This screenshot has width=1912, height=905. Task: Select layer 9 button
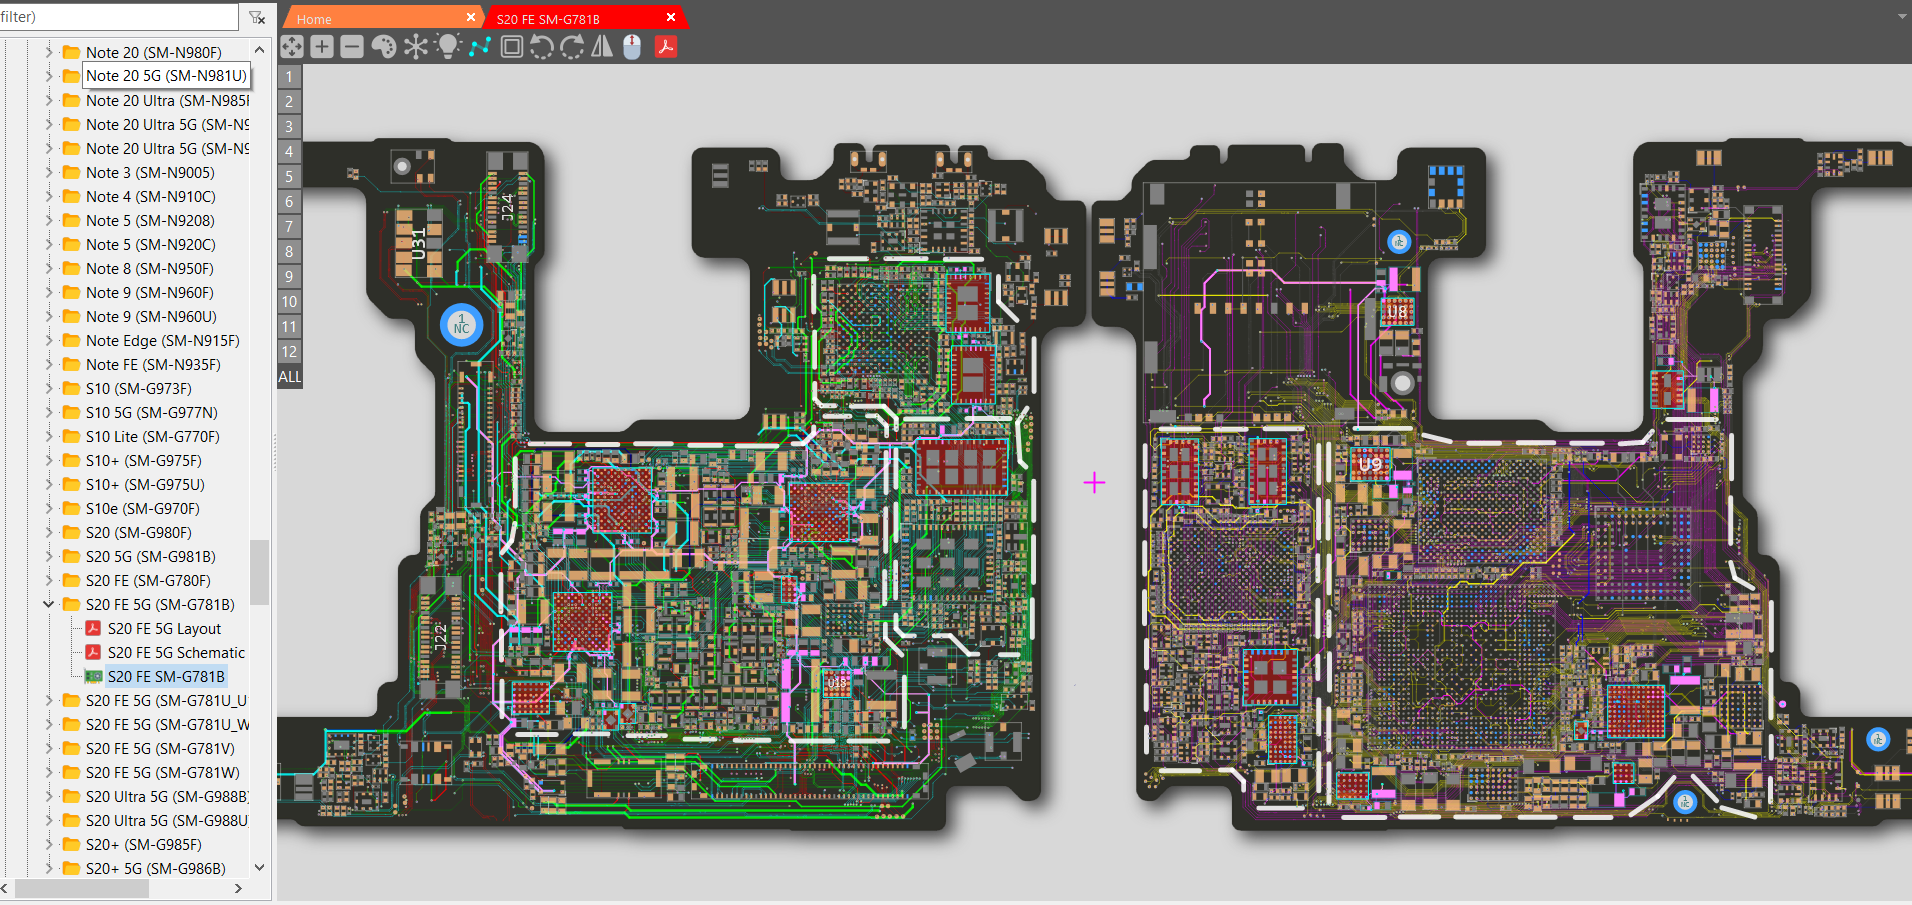(290, 277)
